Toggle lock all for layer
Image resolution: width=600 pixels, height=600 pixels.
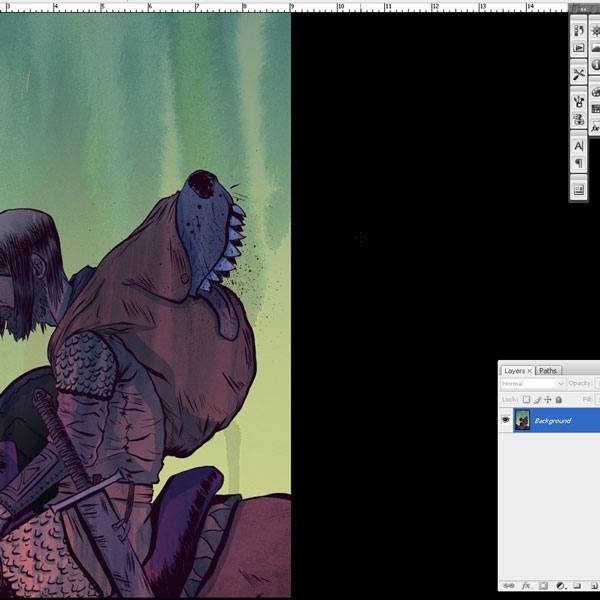click(557, 399)
